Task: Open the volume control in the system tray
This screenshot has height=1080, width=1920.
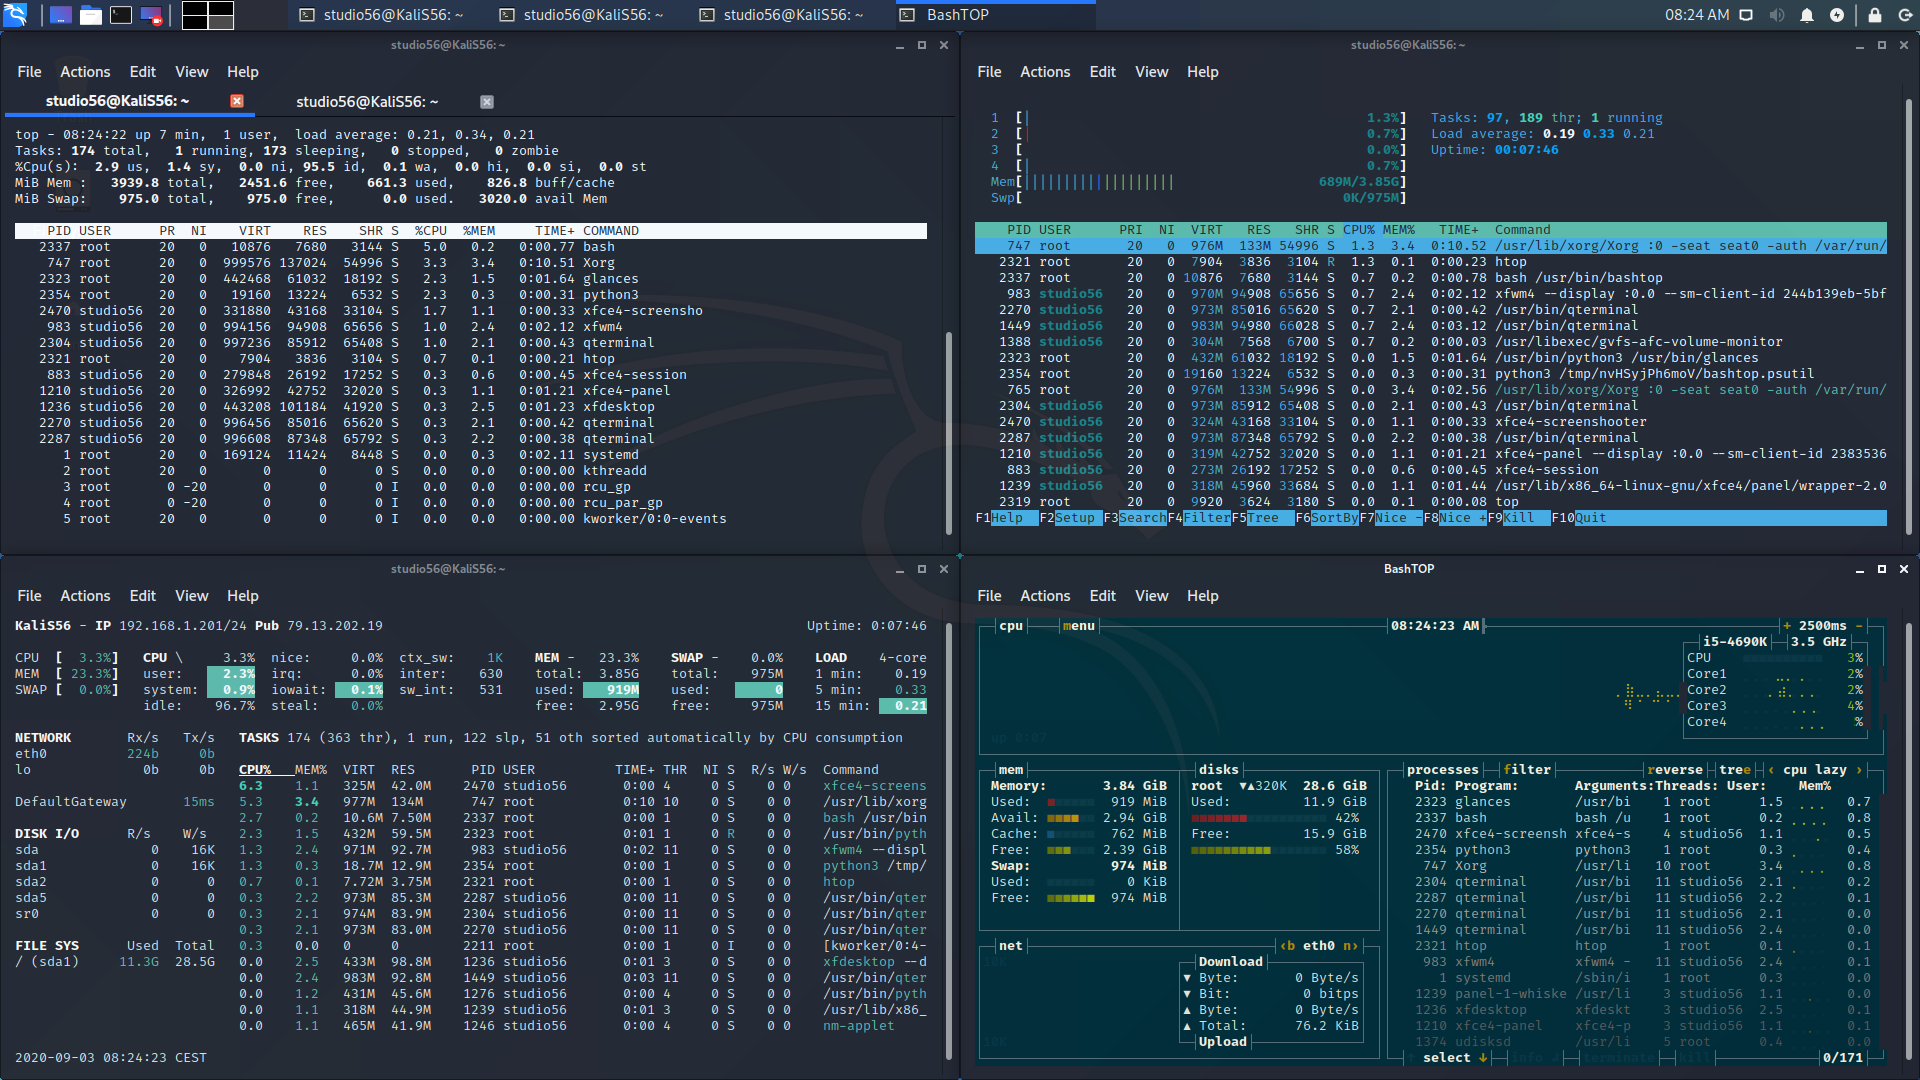Action: [1776, 16]
